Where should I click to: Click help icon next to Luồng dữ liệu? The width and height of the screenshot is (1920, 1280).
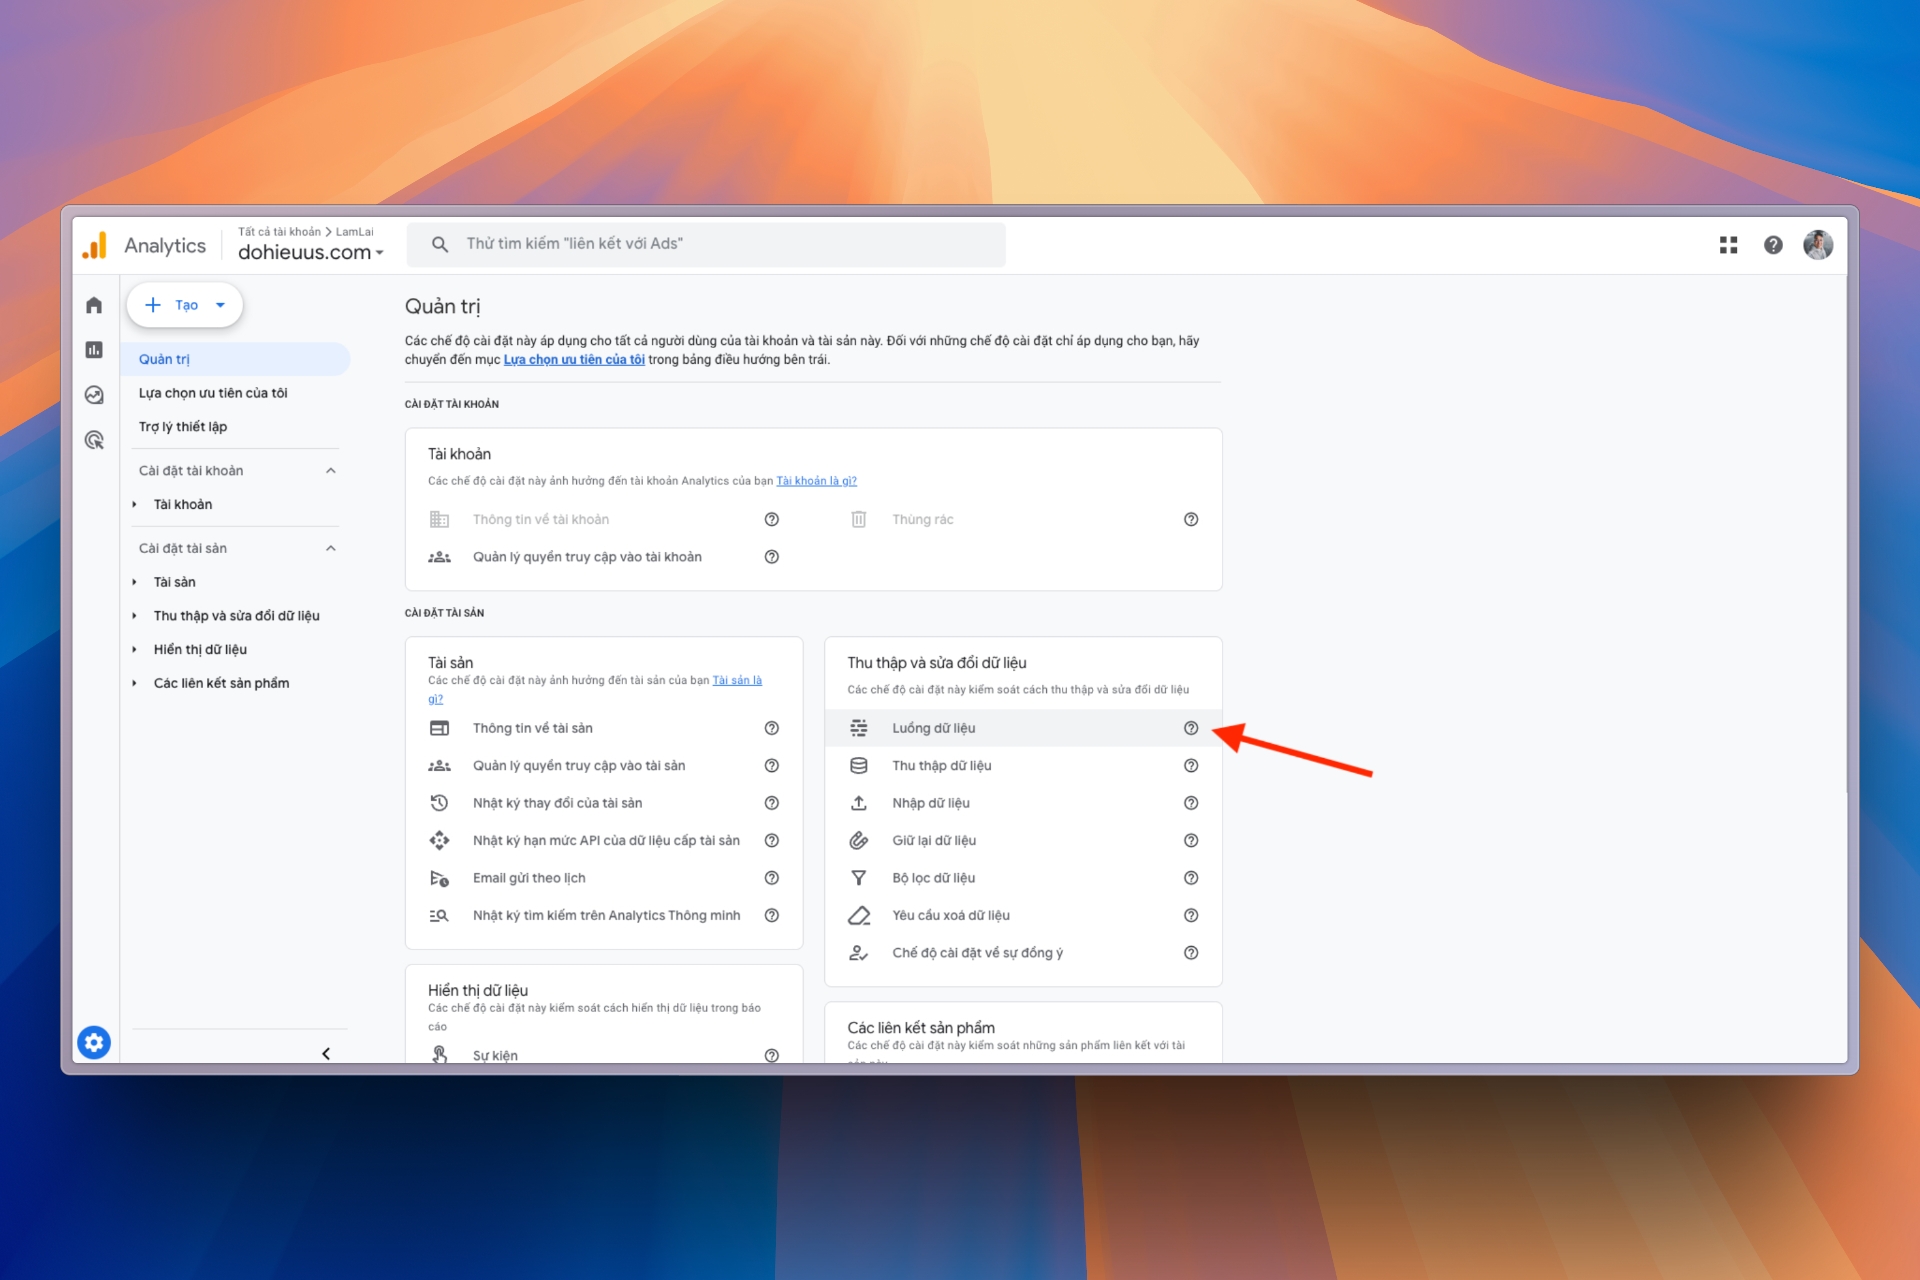click(1190, 728)
